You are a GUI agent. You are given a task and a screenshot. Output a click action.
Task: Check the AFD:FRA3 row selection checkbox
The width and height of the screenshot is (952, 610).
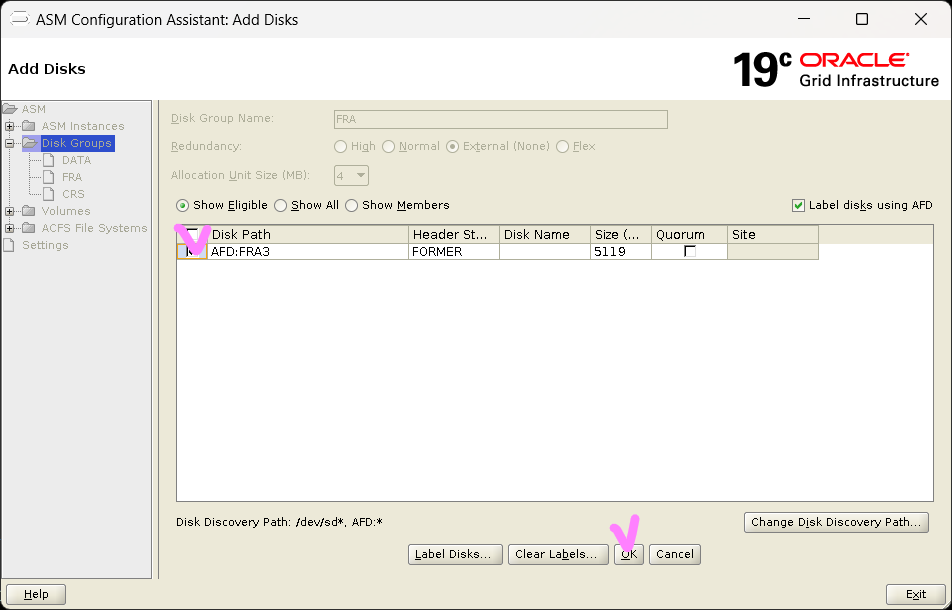(x=192, y=251)
